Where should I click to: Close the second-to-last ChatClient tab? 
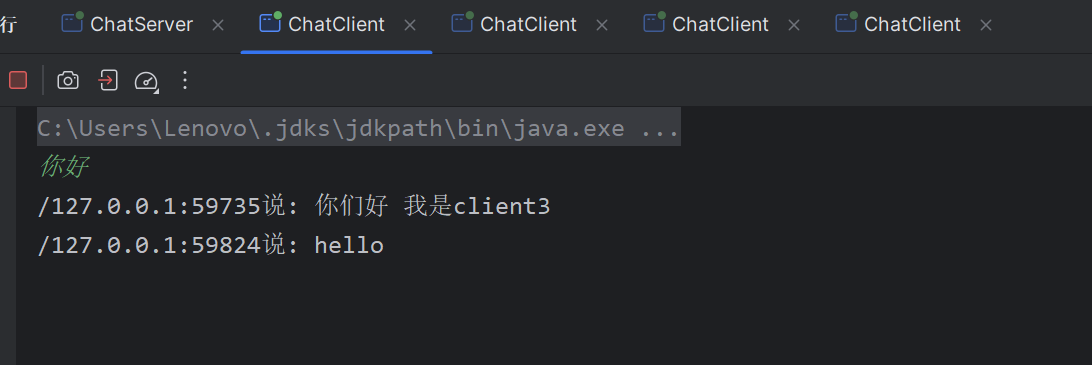tap(794, 25)
